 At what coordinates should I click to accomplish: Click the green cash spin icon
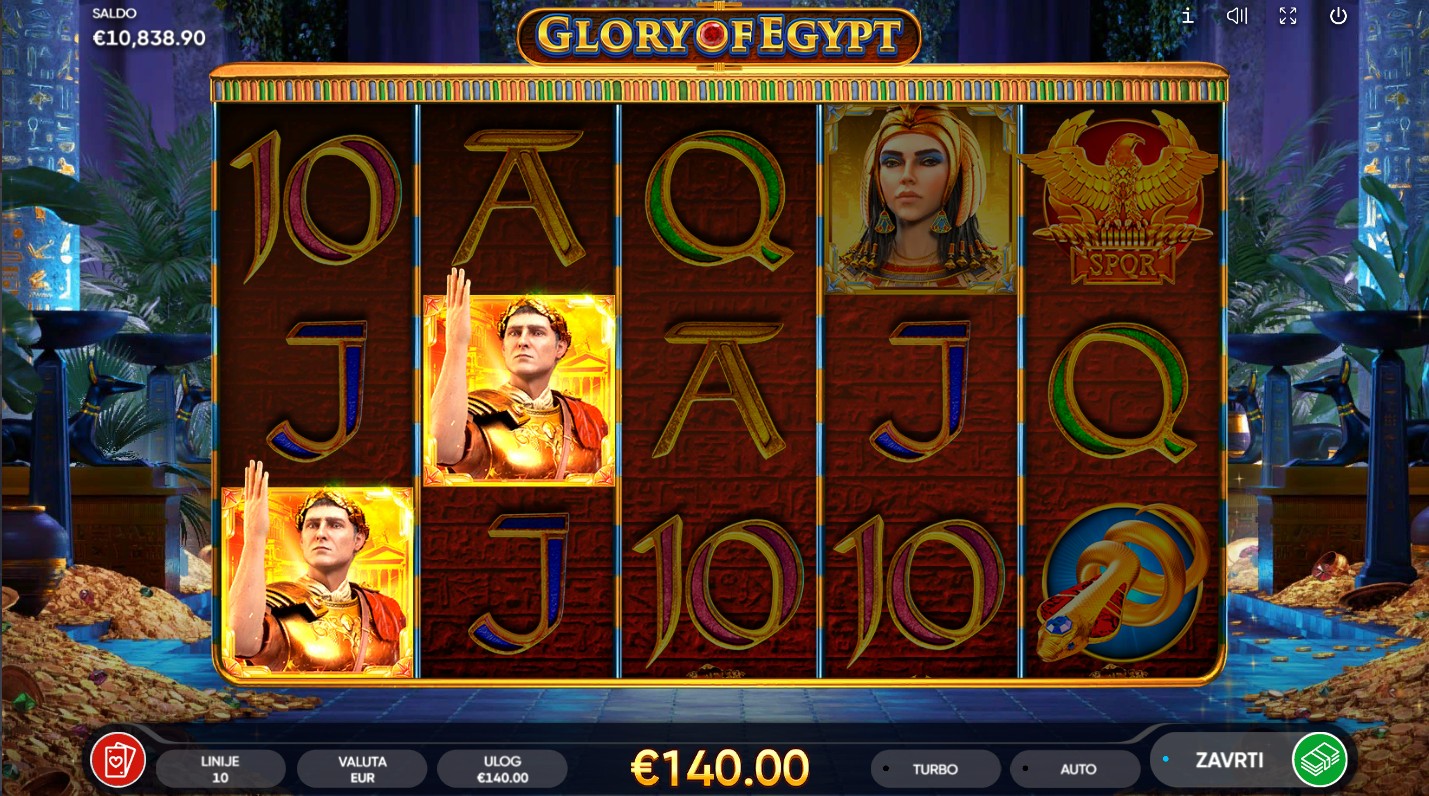(1320, 760)
